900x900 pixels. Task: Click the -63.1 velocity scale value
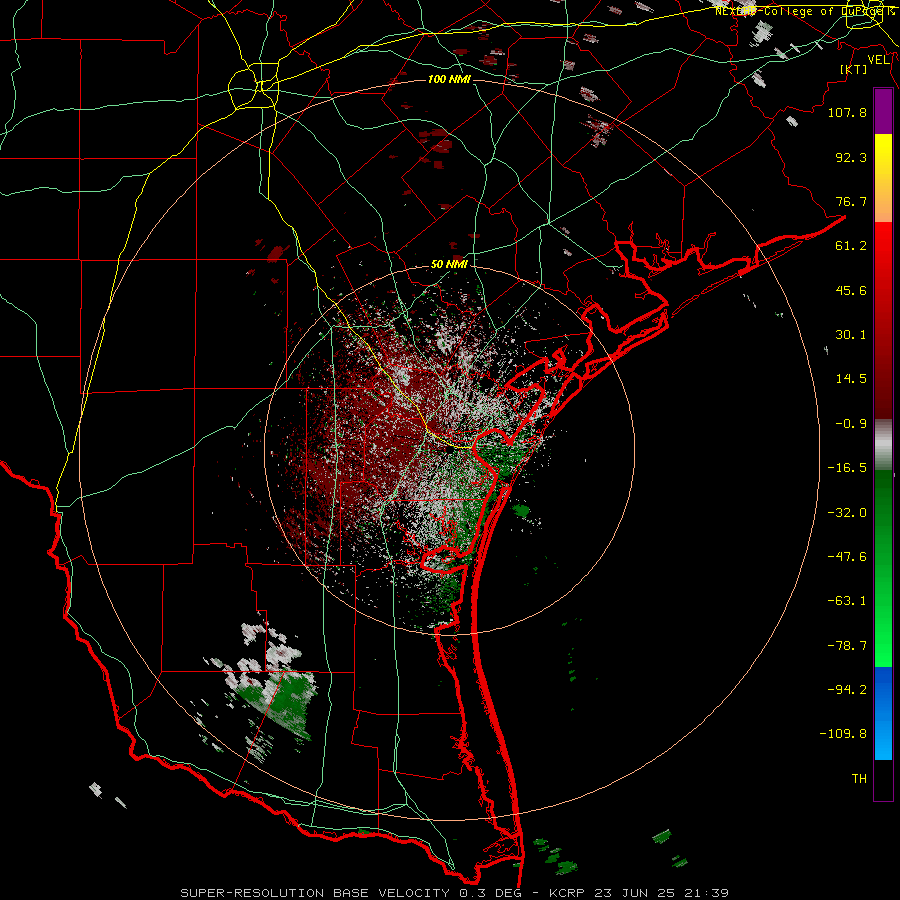[847, 601]
